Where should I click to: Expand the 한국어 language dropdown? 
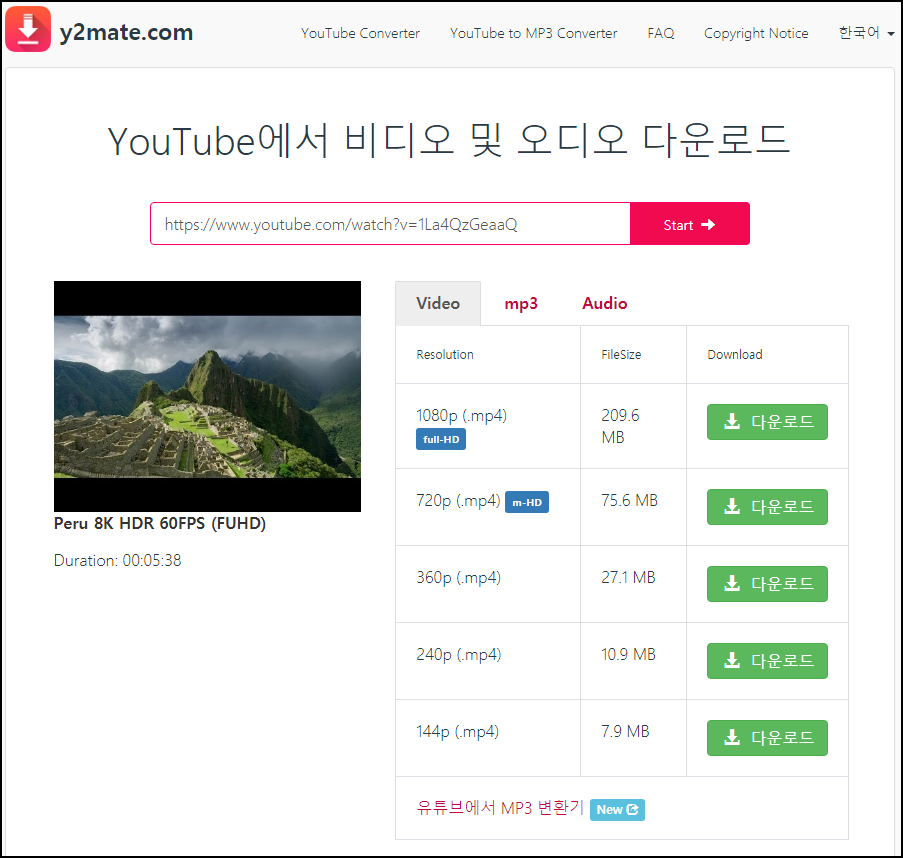pyautogui.click(x=866, y=33)
